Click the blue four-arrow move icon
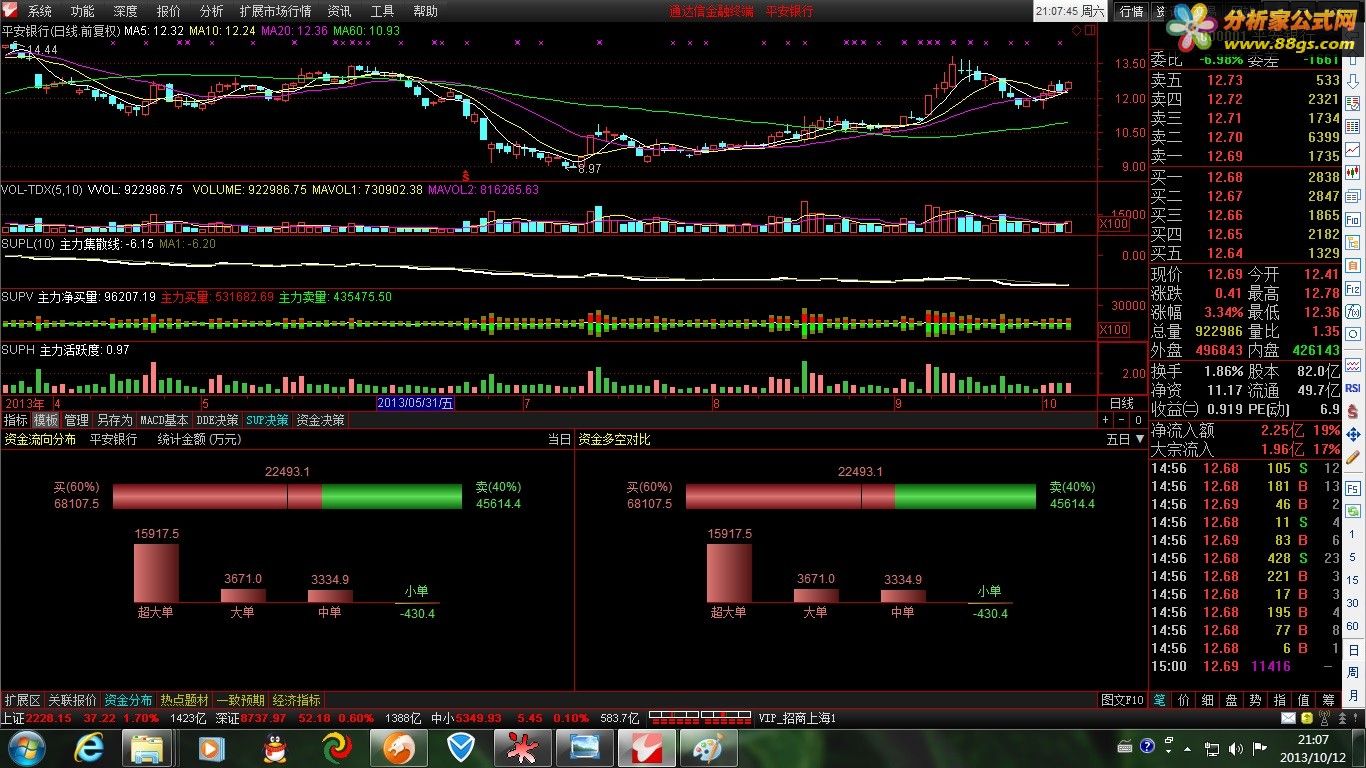This screenshot has width=1366, height=768. pyautogui.click(x=1352, y=434)
